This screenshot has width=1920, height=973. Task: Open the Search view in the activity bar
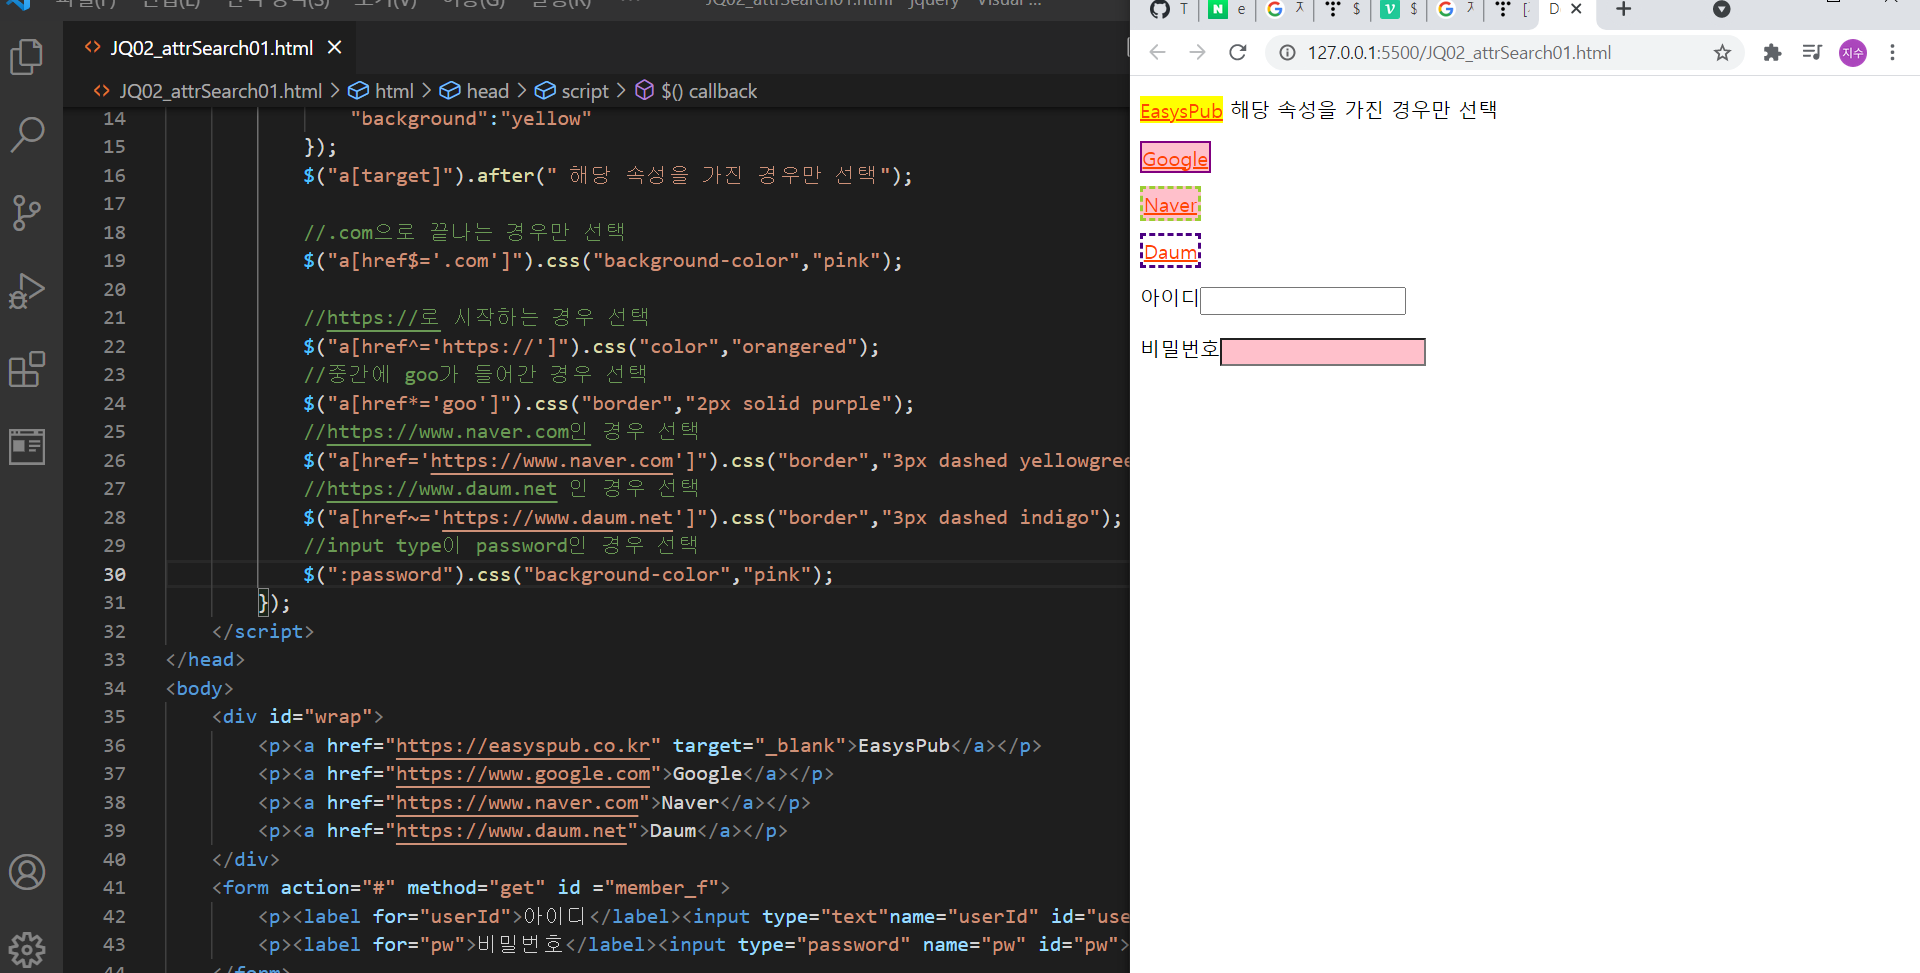pyautogui.click(x=27, y=134)
